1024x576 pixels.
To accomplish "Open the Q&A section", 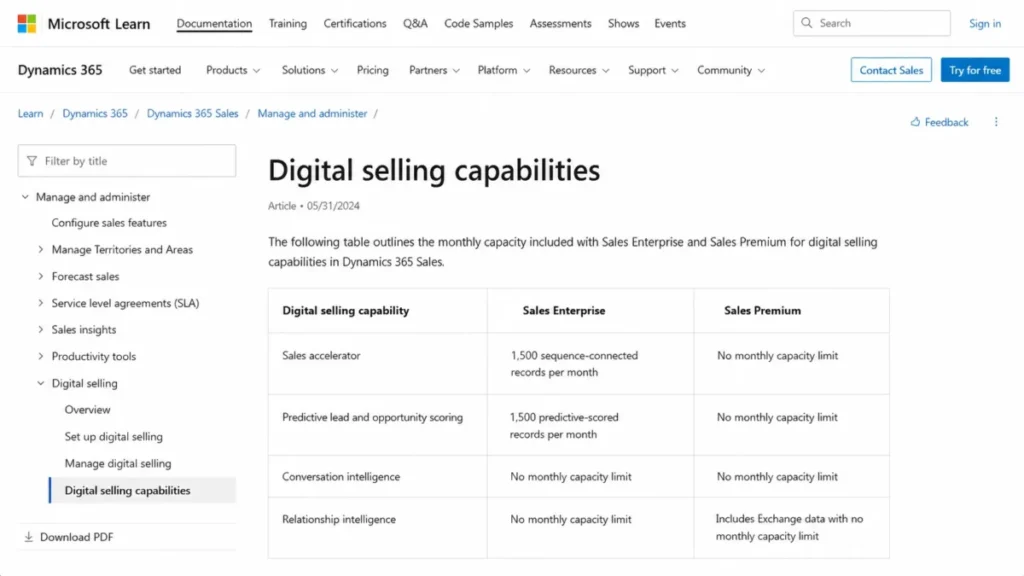I will 415,24.
